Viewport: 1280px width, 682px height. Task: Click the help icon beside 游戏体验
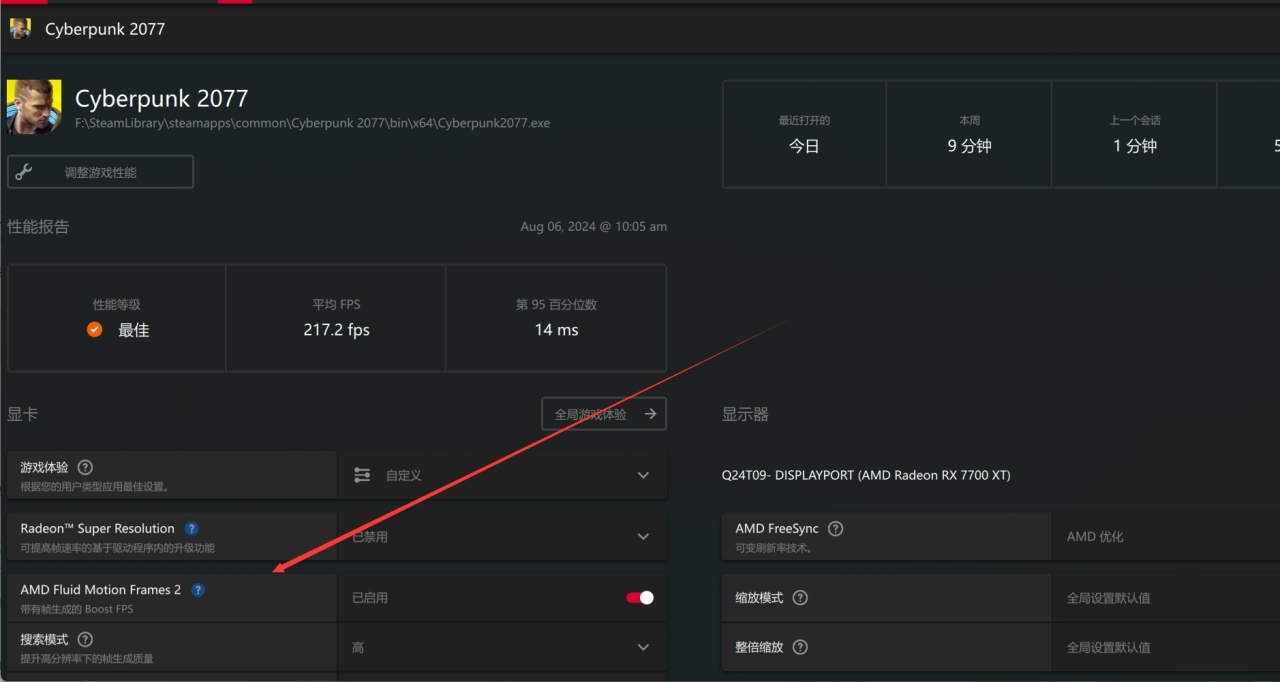[85, 467]
